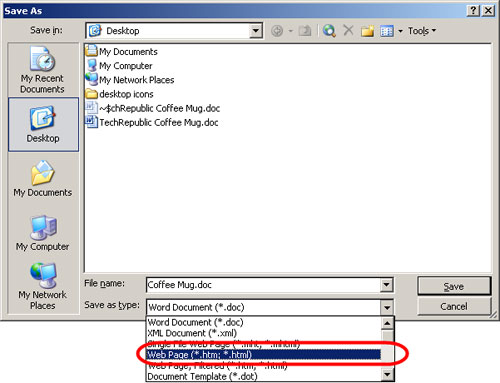The image size is (500, 383).
Task: Open the Views menu arrow
Action: pyautogui.click(x=400, y=31)
